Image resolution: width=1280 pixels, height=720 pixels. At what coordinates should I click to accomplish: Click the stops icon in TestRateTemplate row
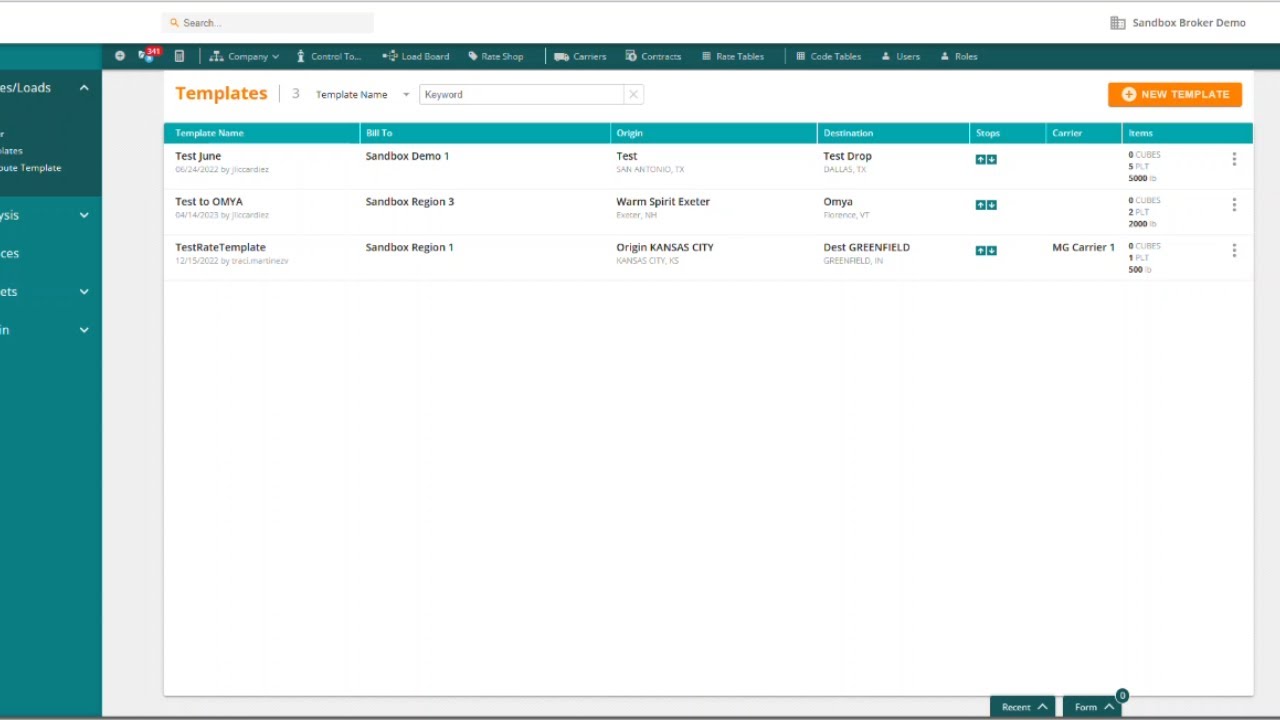(986, 251)
